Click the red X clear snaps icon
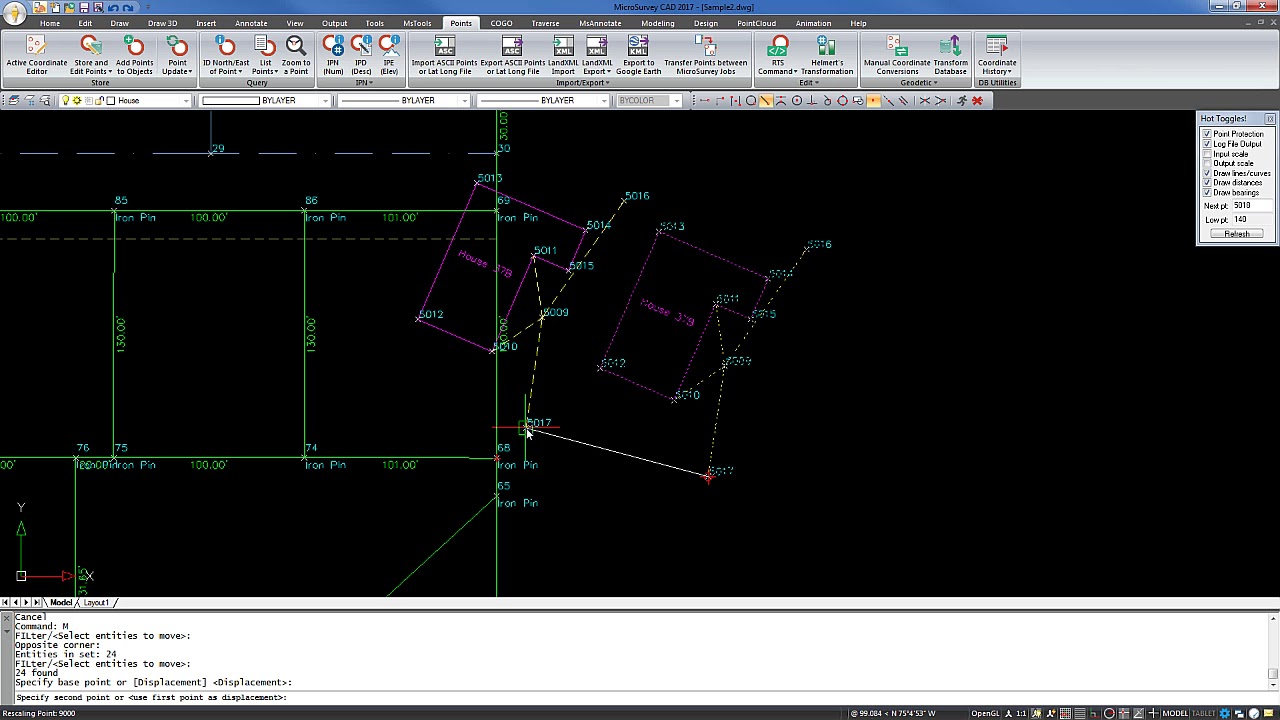 coord(977,101)
